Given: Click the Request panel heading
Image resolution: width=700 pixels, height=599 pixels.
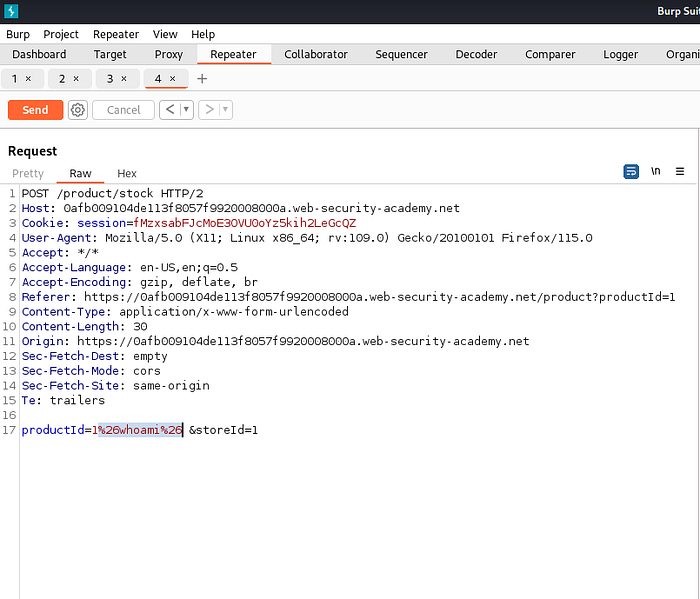Looking at the screenshot, I should [33, 151].
